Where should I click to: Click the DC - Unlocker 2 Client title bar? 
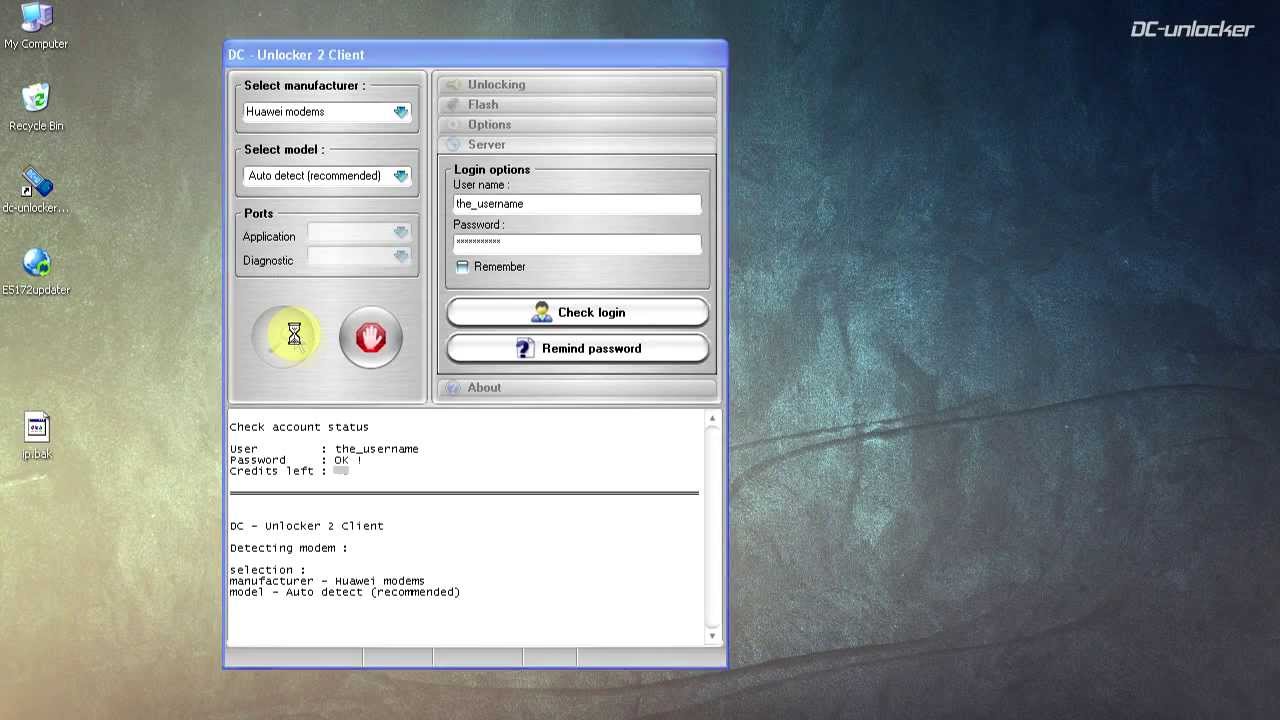coord(475,55)
